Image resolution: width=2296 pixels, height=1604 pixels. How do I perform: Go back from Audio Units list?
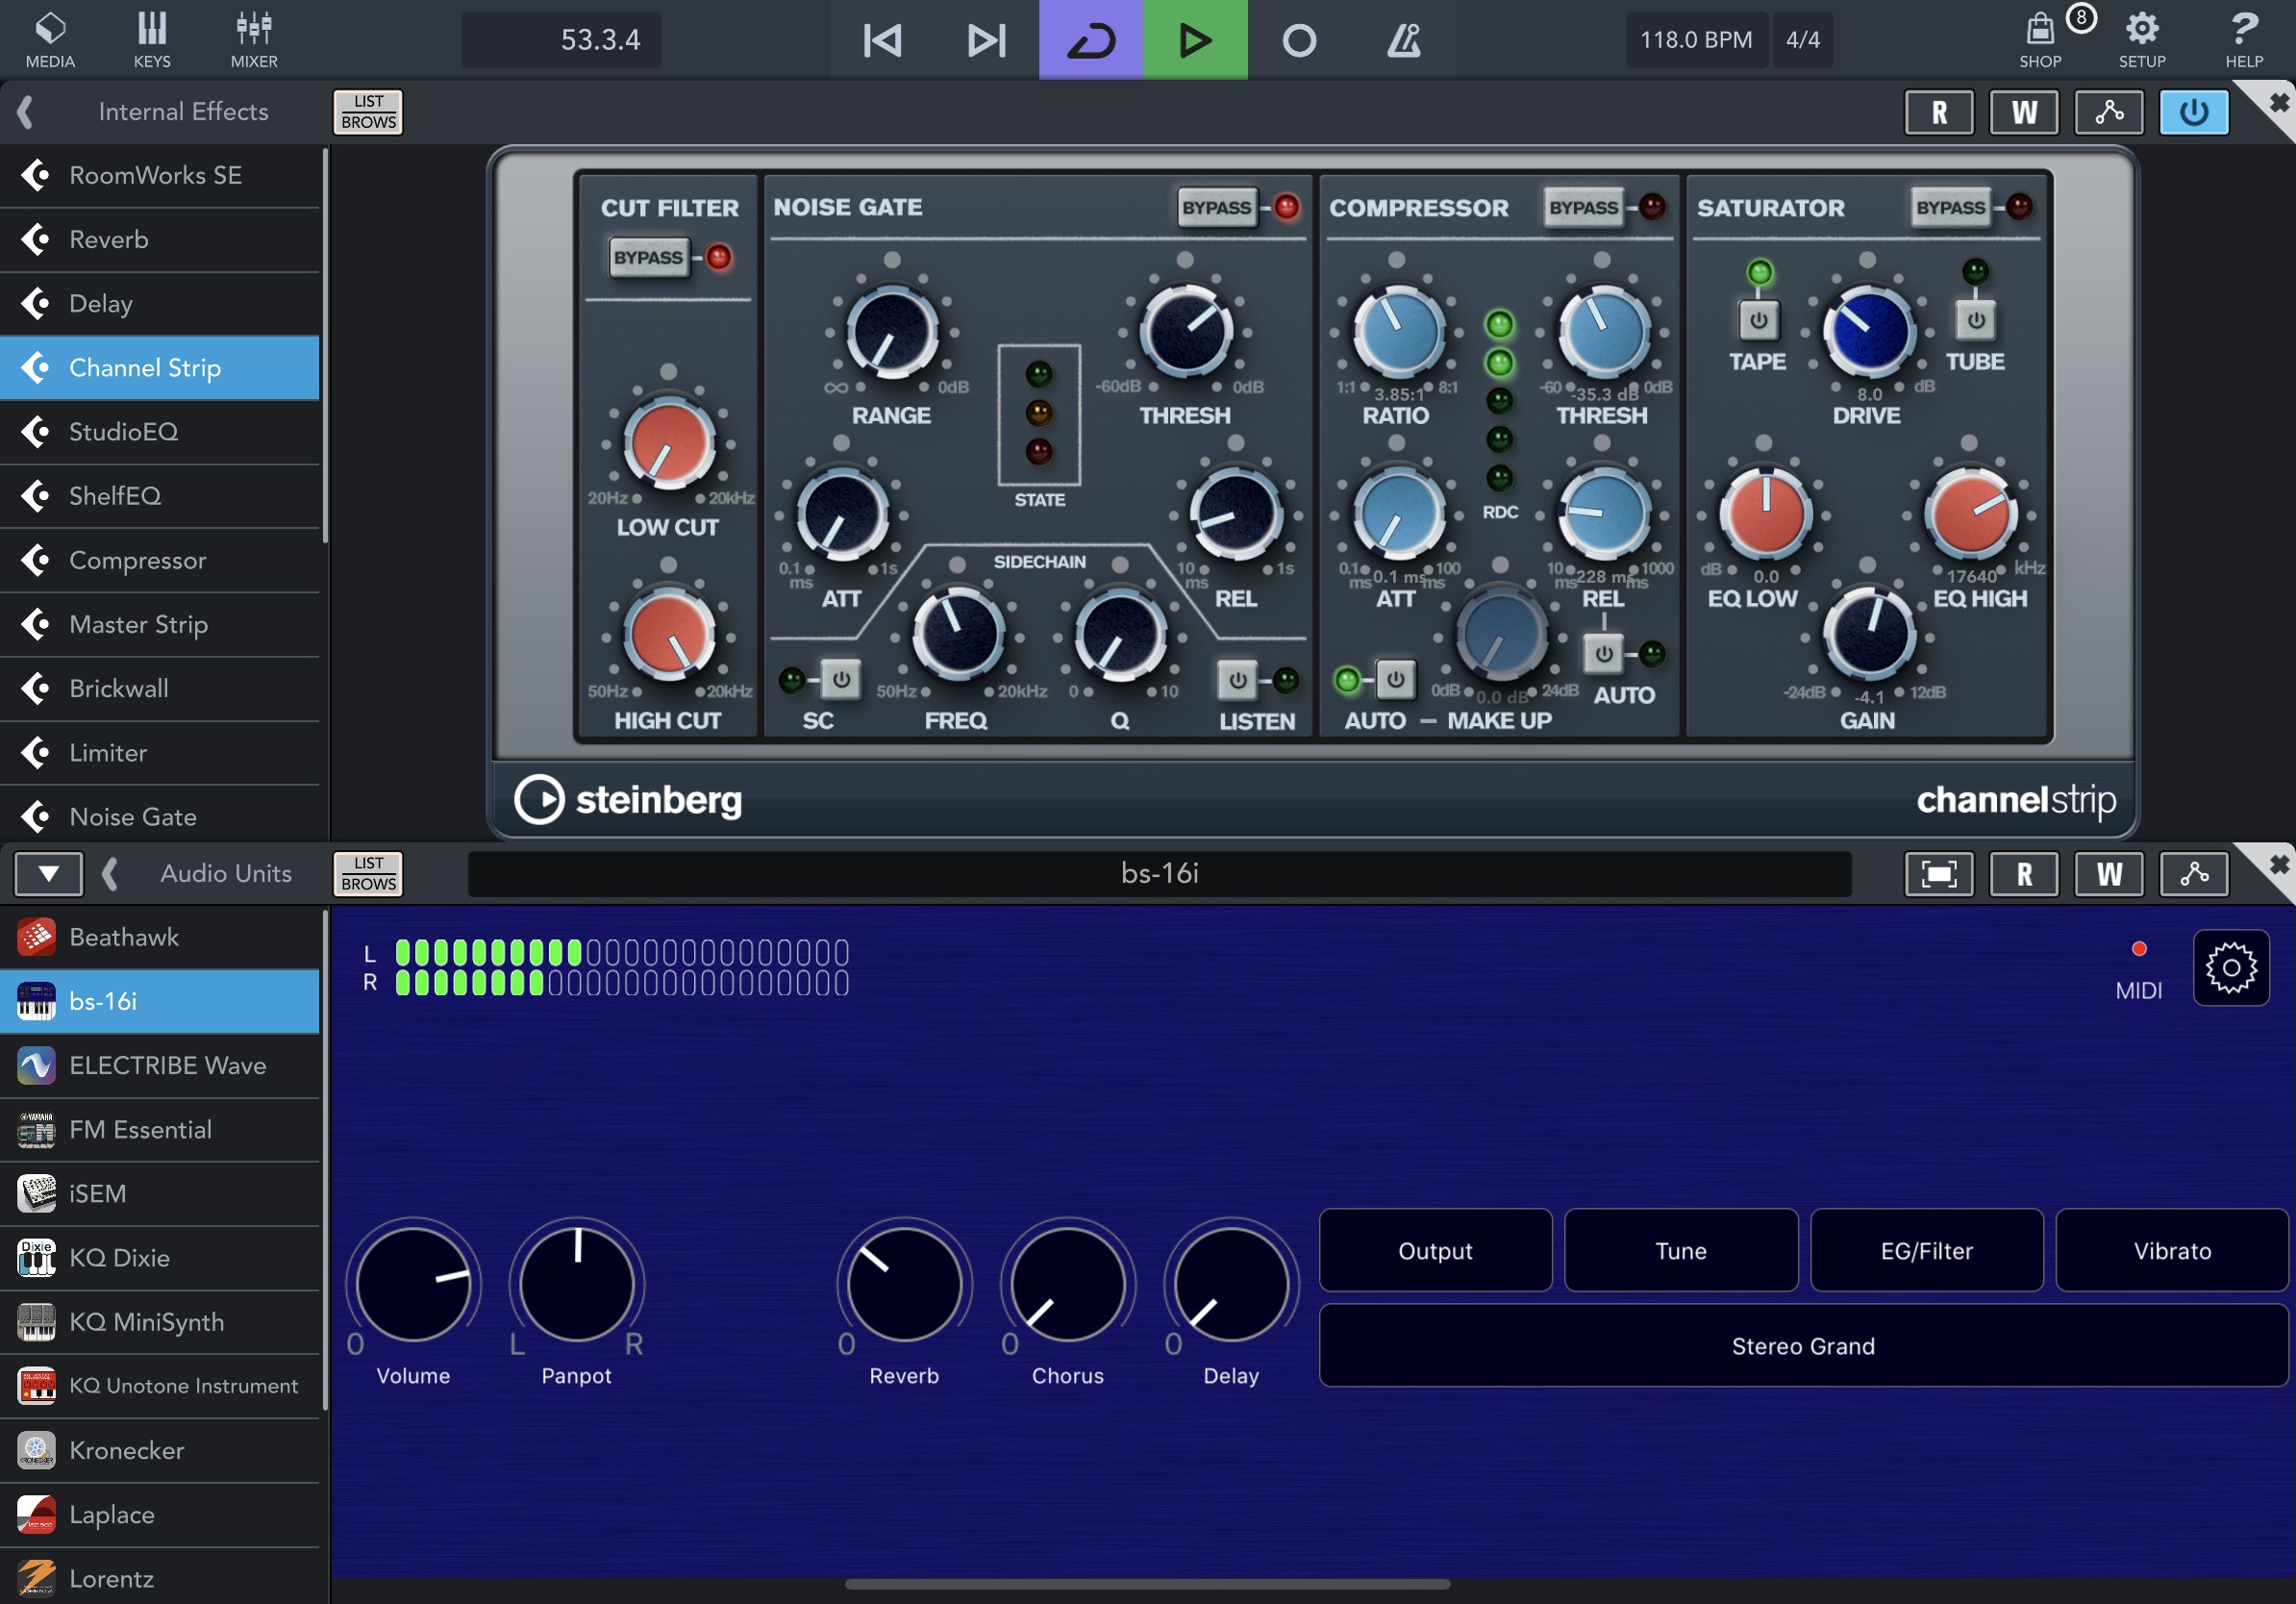coord(110,874)
